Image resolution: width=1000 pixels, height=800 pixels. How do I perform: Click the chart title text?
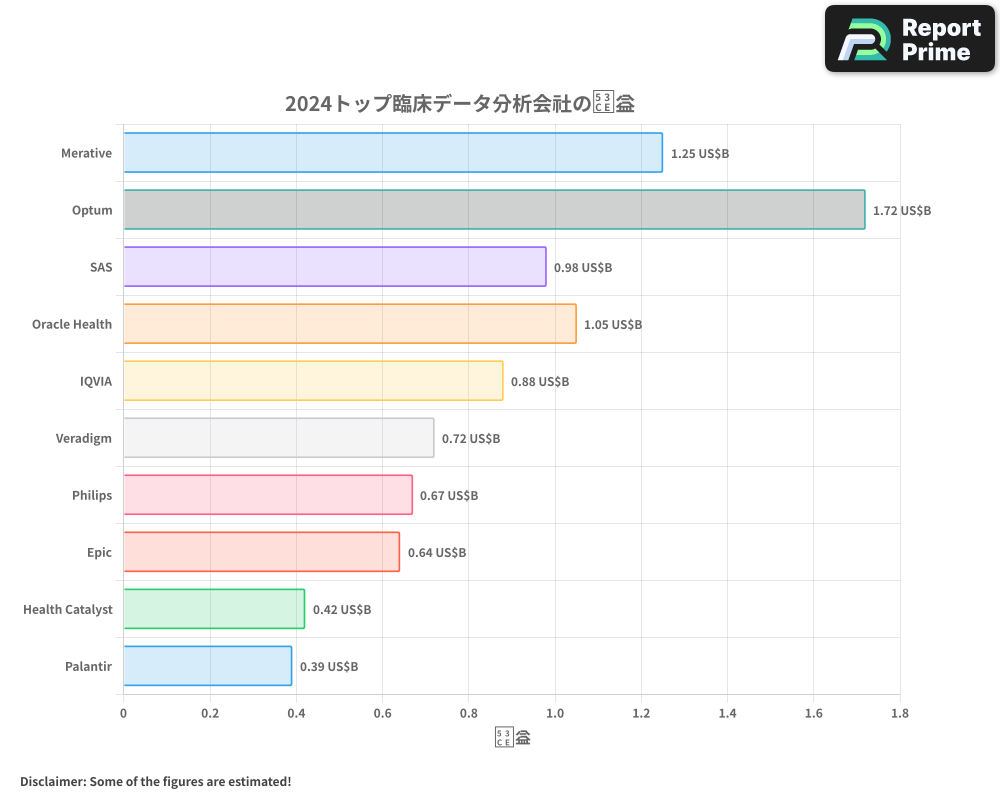(x=460, y=104)
